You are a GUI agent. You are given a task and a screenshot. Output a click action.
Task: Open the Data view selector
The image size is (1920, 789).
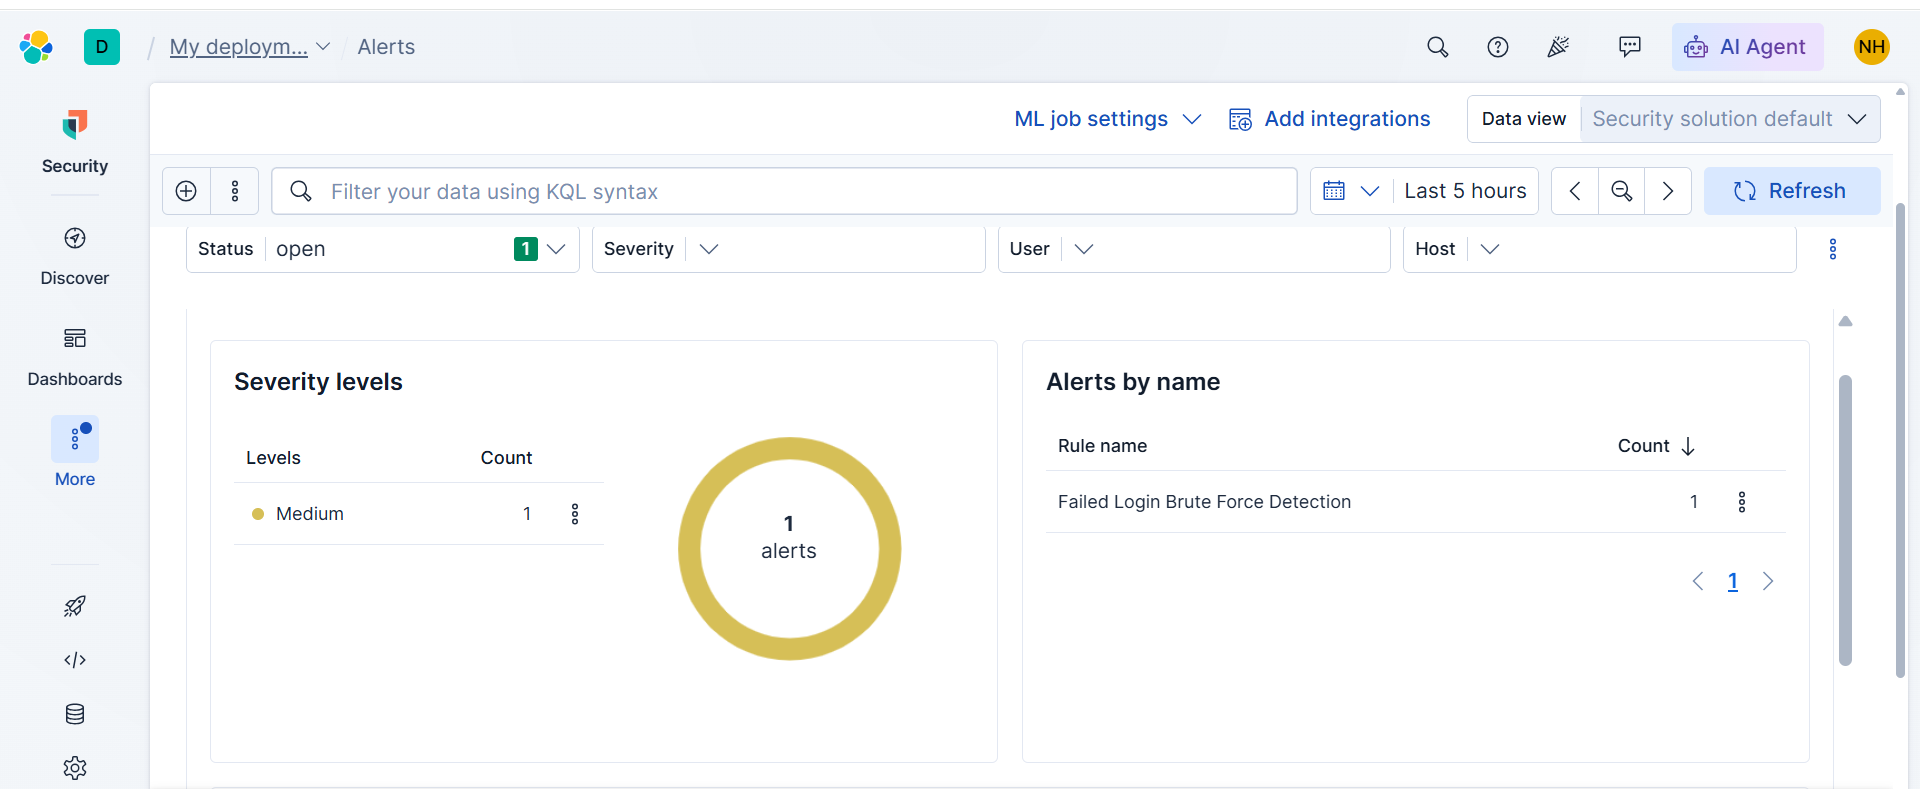[1731, 119]
